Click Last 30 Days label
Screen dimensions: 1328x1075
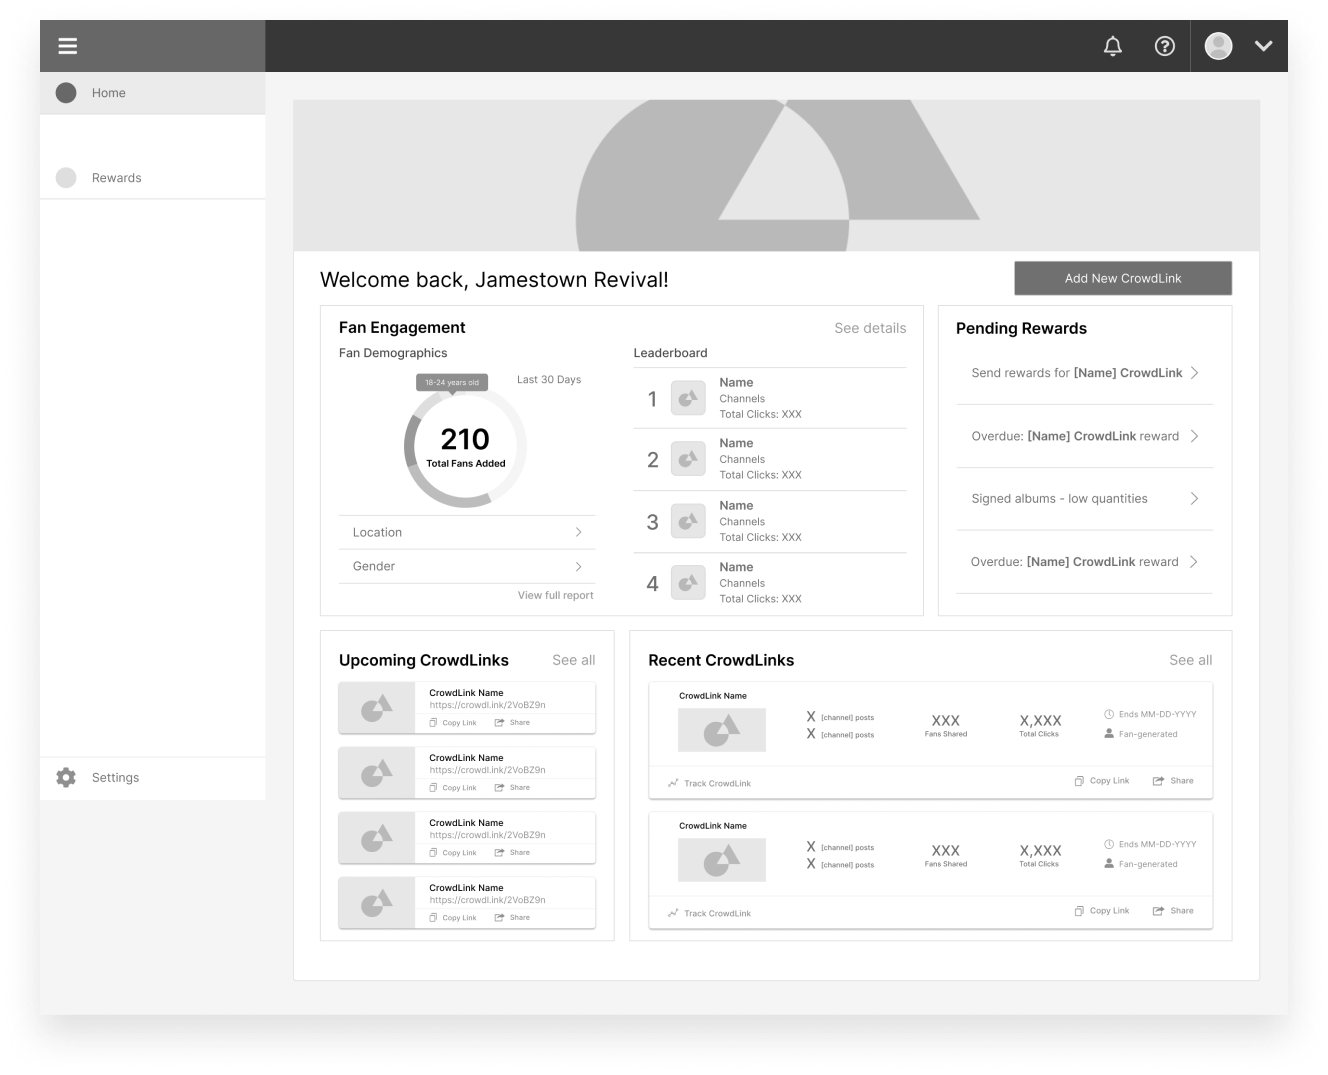click(x=549, y=380)
